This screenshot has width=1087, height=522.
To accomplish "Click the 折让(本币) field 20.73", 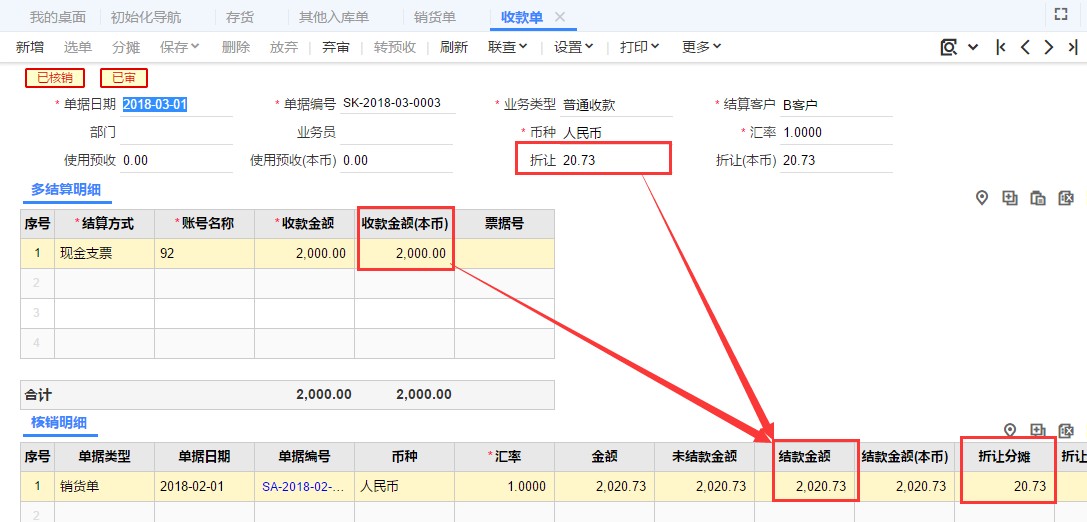I will tap(837, 160).
